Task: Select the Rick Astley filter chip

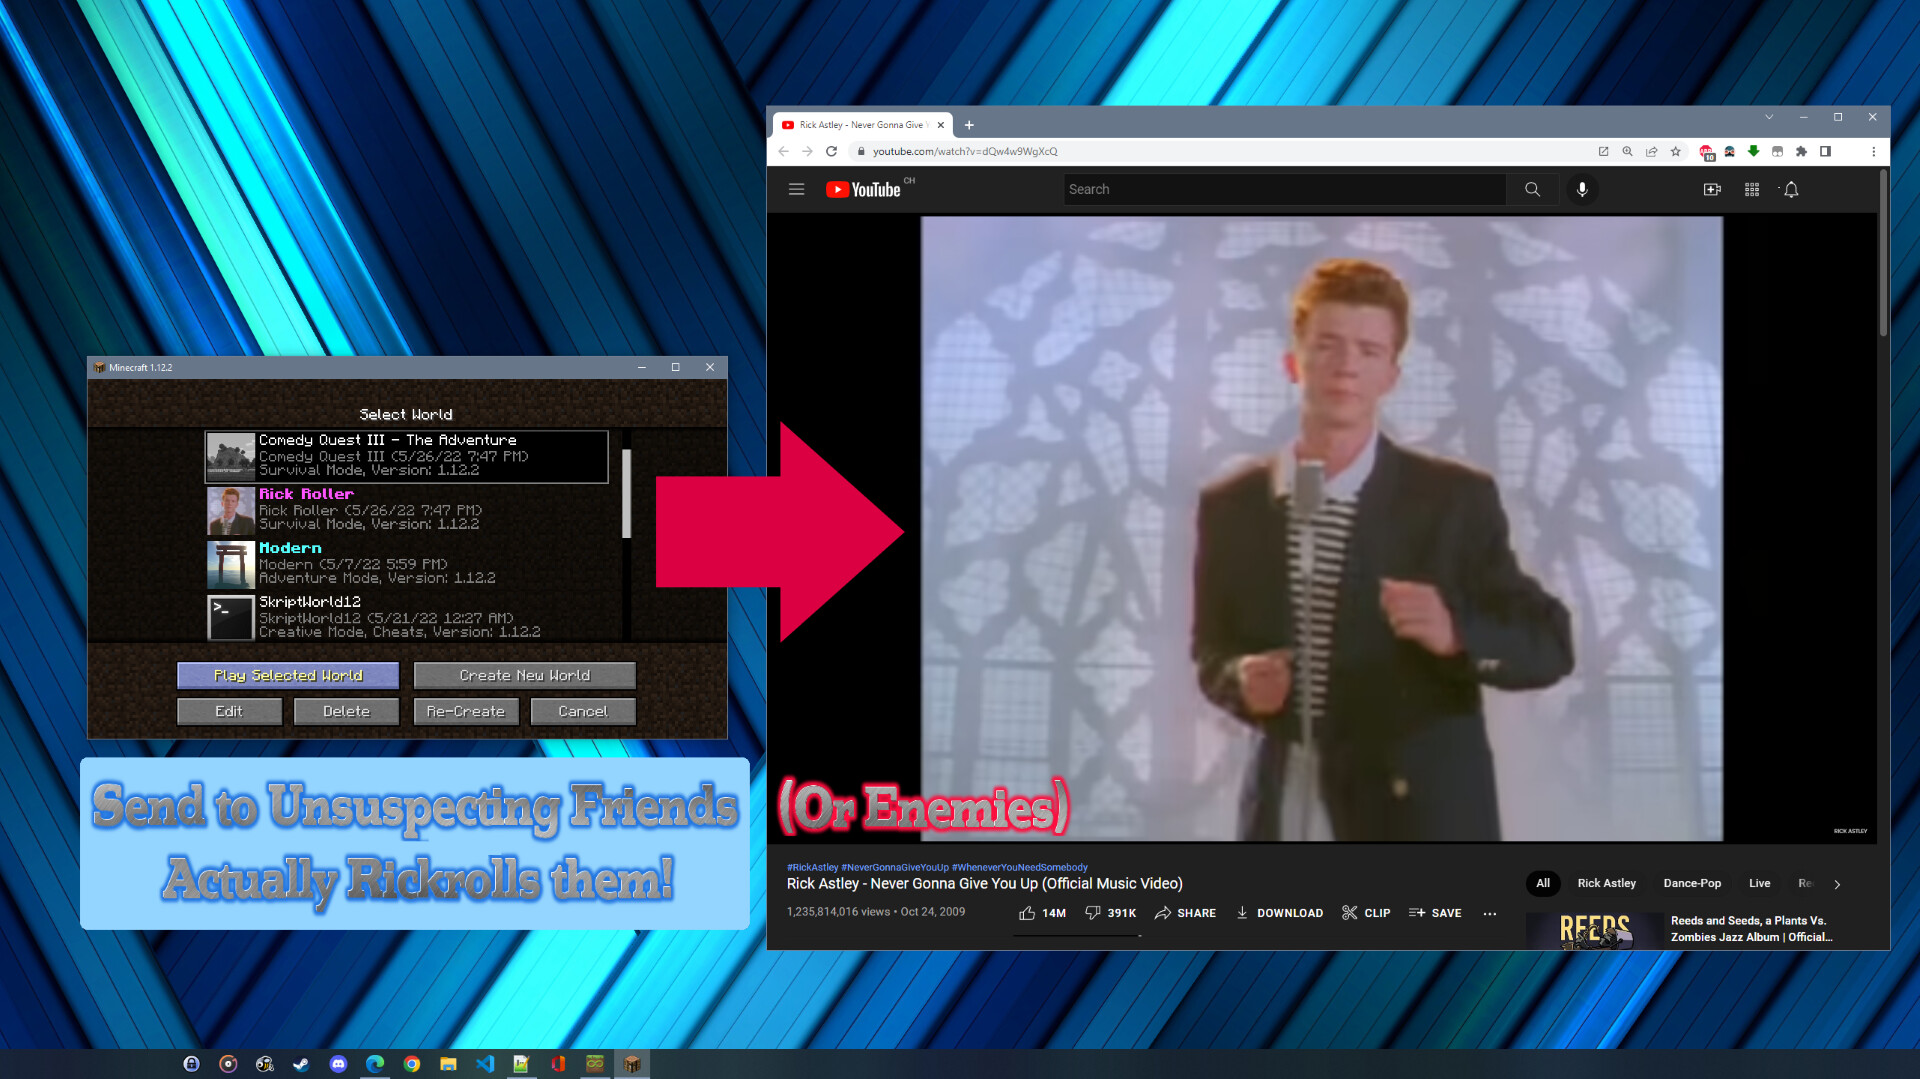Action: 1606,884
